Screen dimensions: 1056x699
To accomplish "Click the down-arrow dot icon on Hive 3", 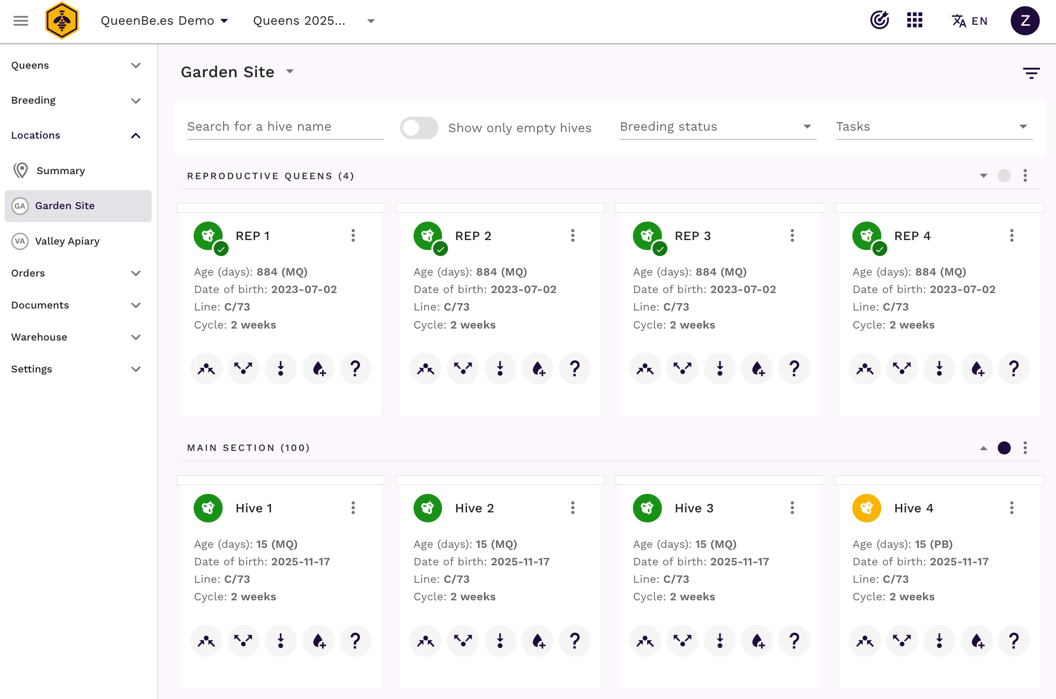I will click(720, 641).
